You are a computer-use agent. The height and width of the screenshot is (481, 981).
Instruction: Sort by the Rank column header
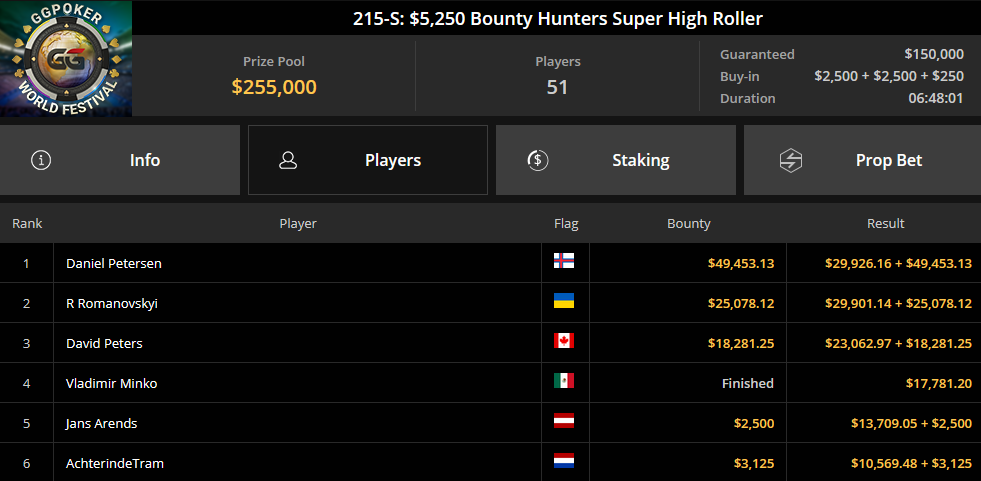click(x=27, y=223)
